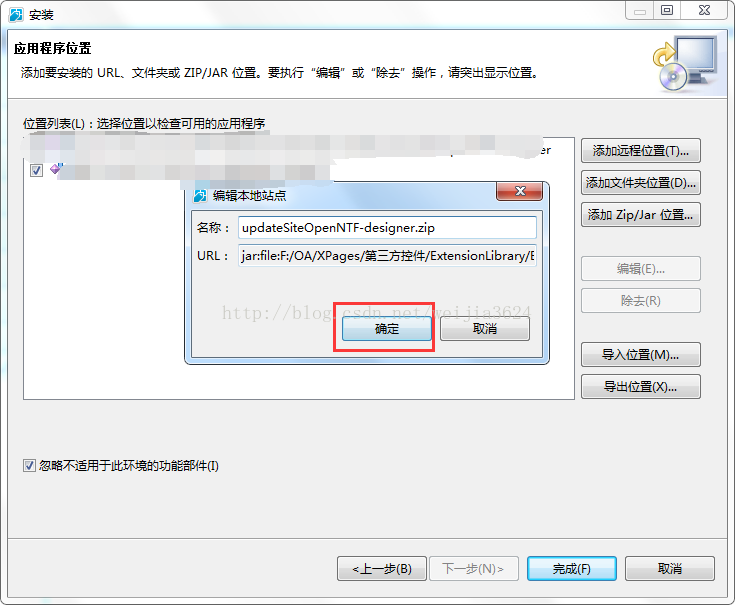The height and width of the screenshot is (605, 735).
Task: Confirm with the 确定 button
Action: click(x=386, y=329)
